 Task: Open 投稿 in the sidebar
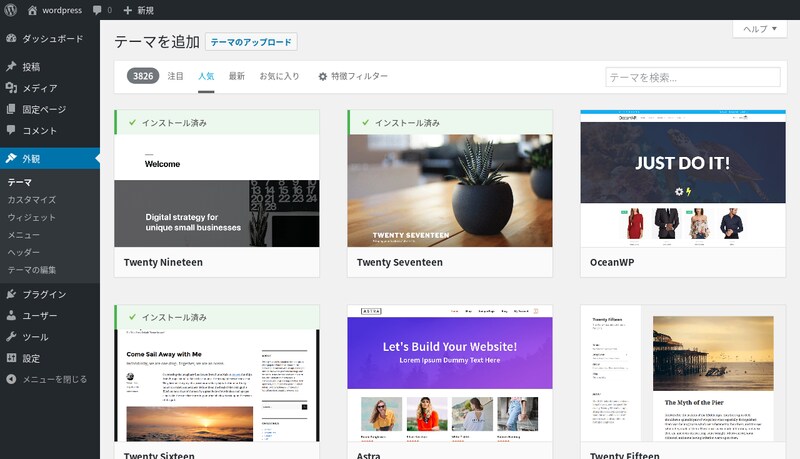coord(31,67)
